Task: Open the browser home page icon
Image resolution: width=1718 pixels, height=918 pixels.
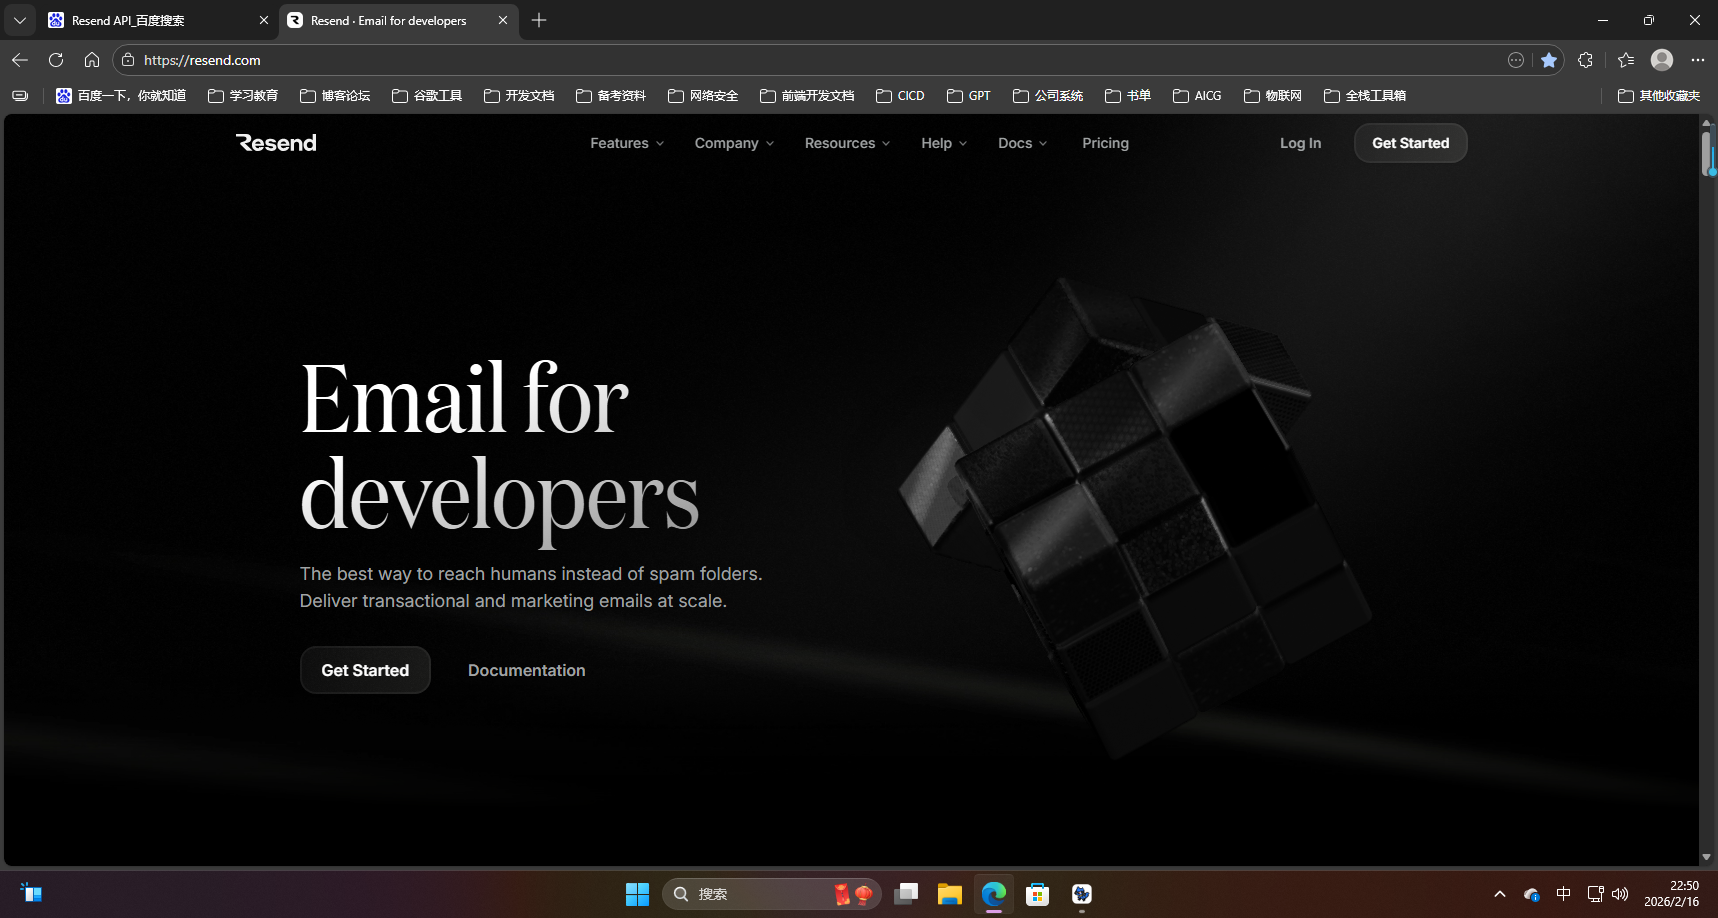Action: 92,60
